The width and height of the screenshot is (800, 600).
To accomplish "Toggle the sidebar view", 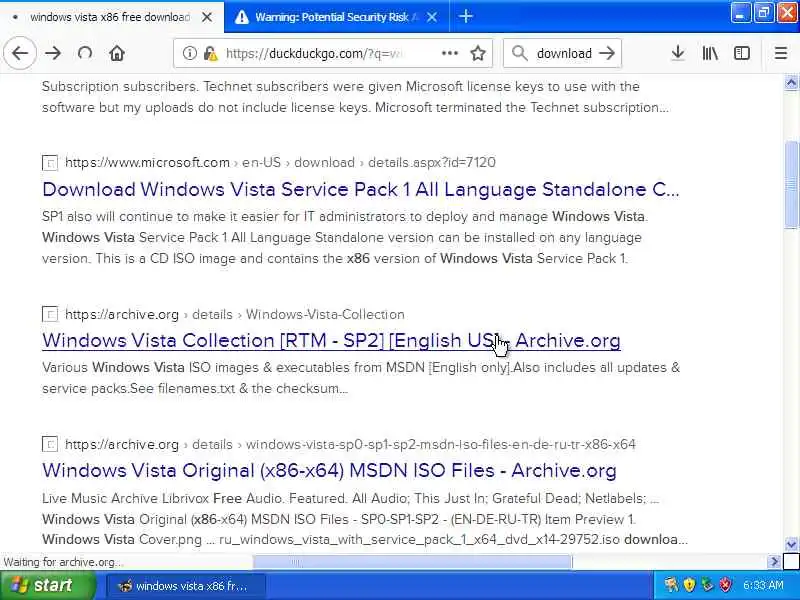I will pos(742,53).
